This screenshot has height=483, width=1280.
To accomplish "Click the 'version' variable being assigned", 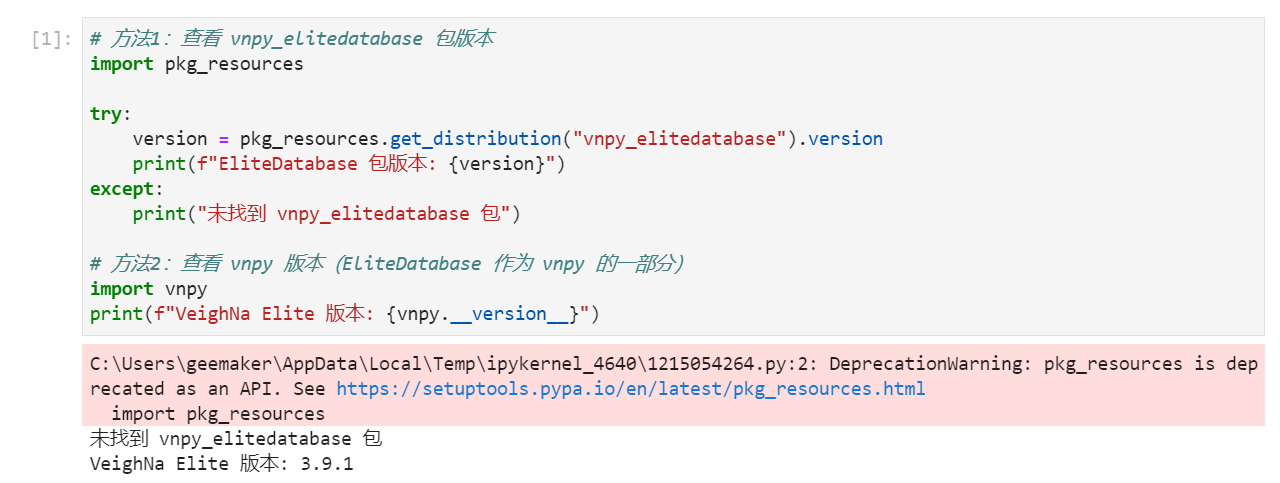I will [169, 139].
